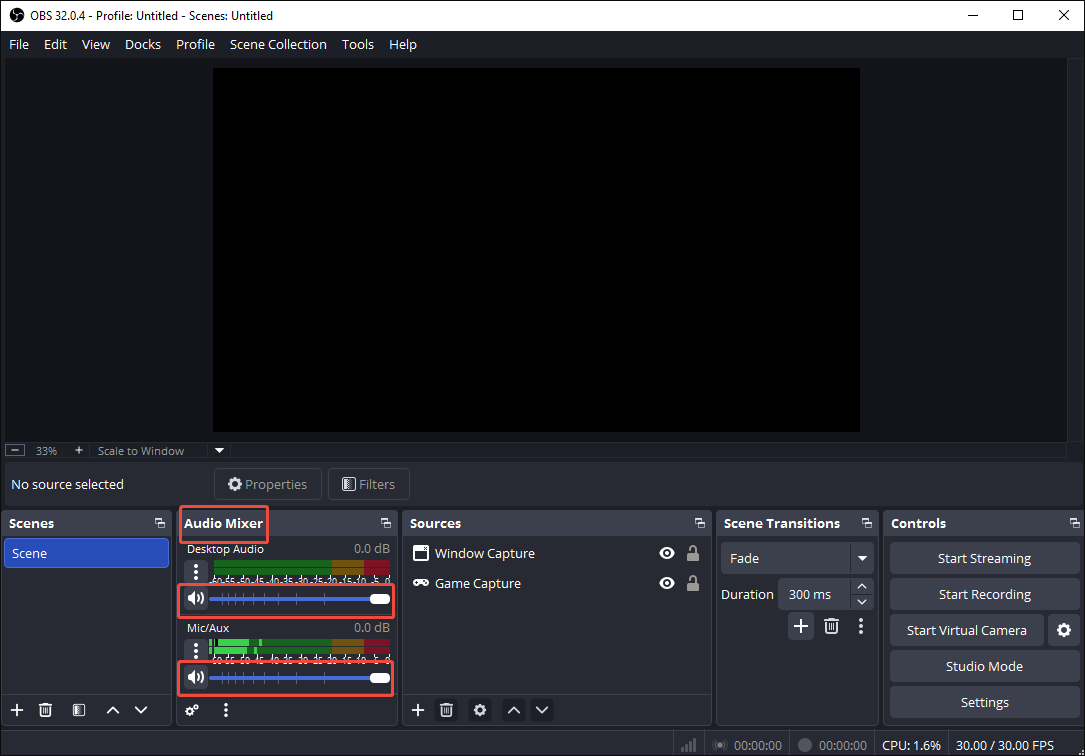Toggle visibility of Game Capture source
Viewport: 1085px width, 756px height.
click(666, 583)
